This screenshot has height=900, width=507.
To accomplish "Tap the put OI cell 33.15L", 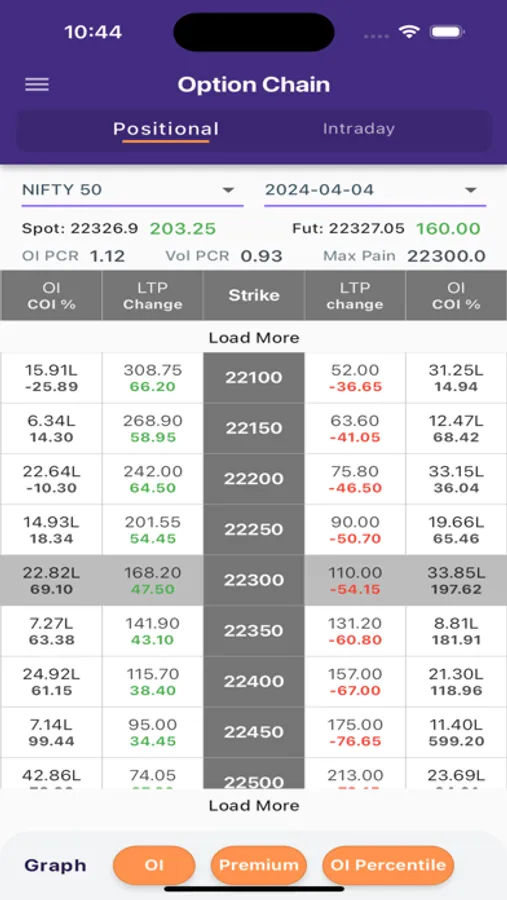I will (x=456, y=479).
